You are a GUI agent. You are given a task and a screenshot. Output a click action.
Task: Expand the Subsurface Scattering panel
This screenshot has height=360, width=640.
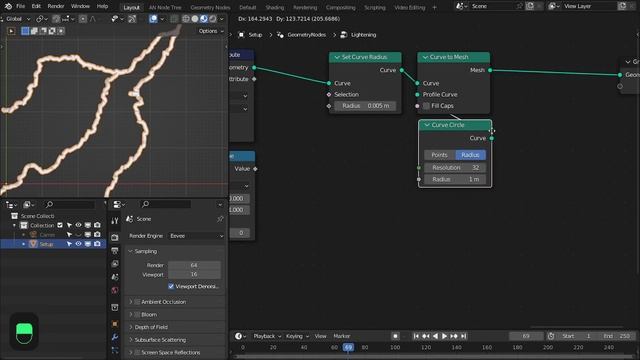(131, 340)
